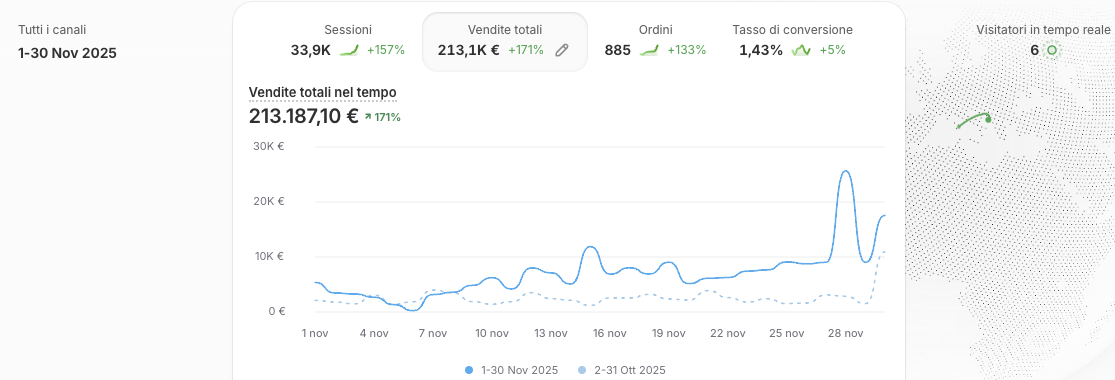
Task: Click the Ordini sparkline trend icon
Action: 649,50
